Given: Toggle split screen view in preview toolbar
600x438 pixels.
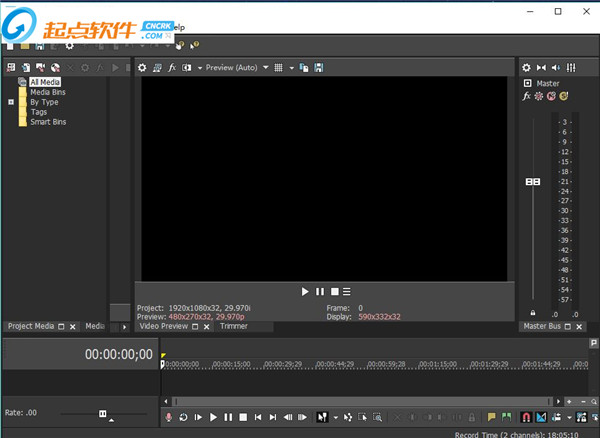Looking at the screenshot, I should [x=187, y=68].
